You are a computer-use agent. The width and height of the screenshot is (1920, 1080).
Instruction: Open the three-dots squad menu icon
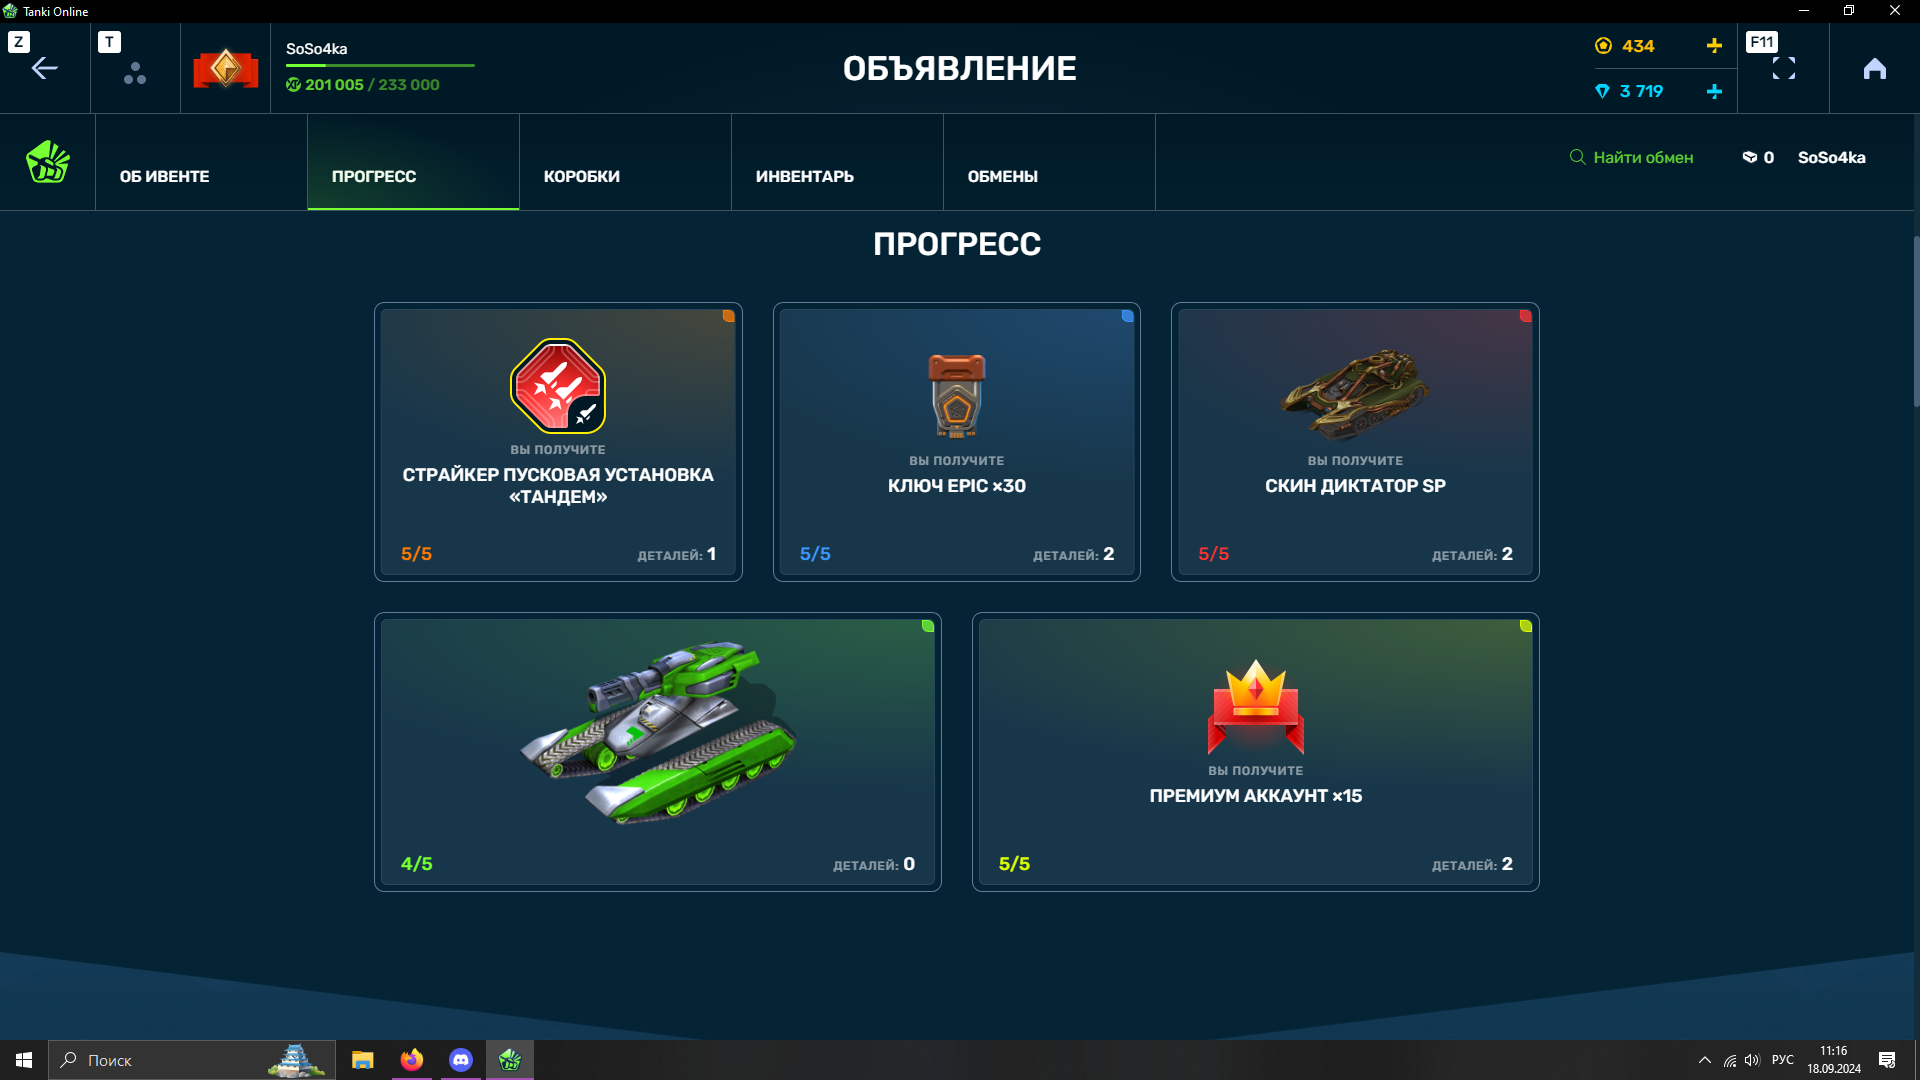pyautogui.click(x=135, y=73)
